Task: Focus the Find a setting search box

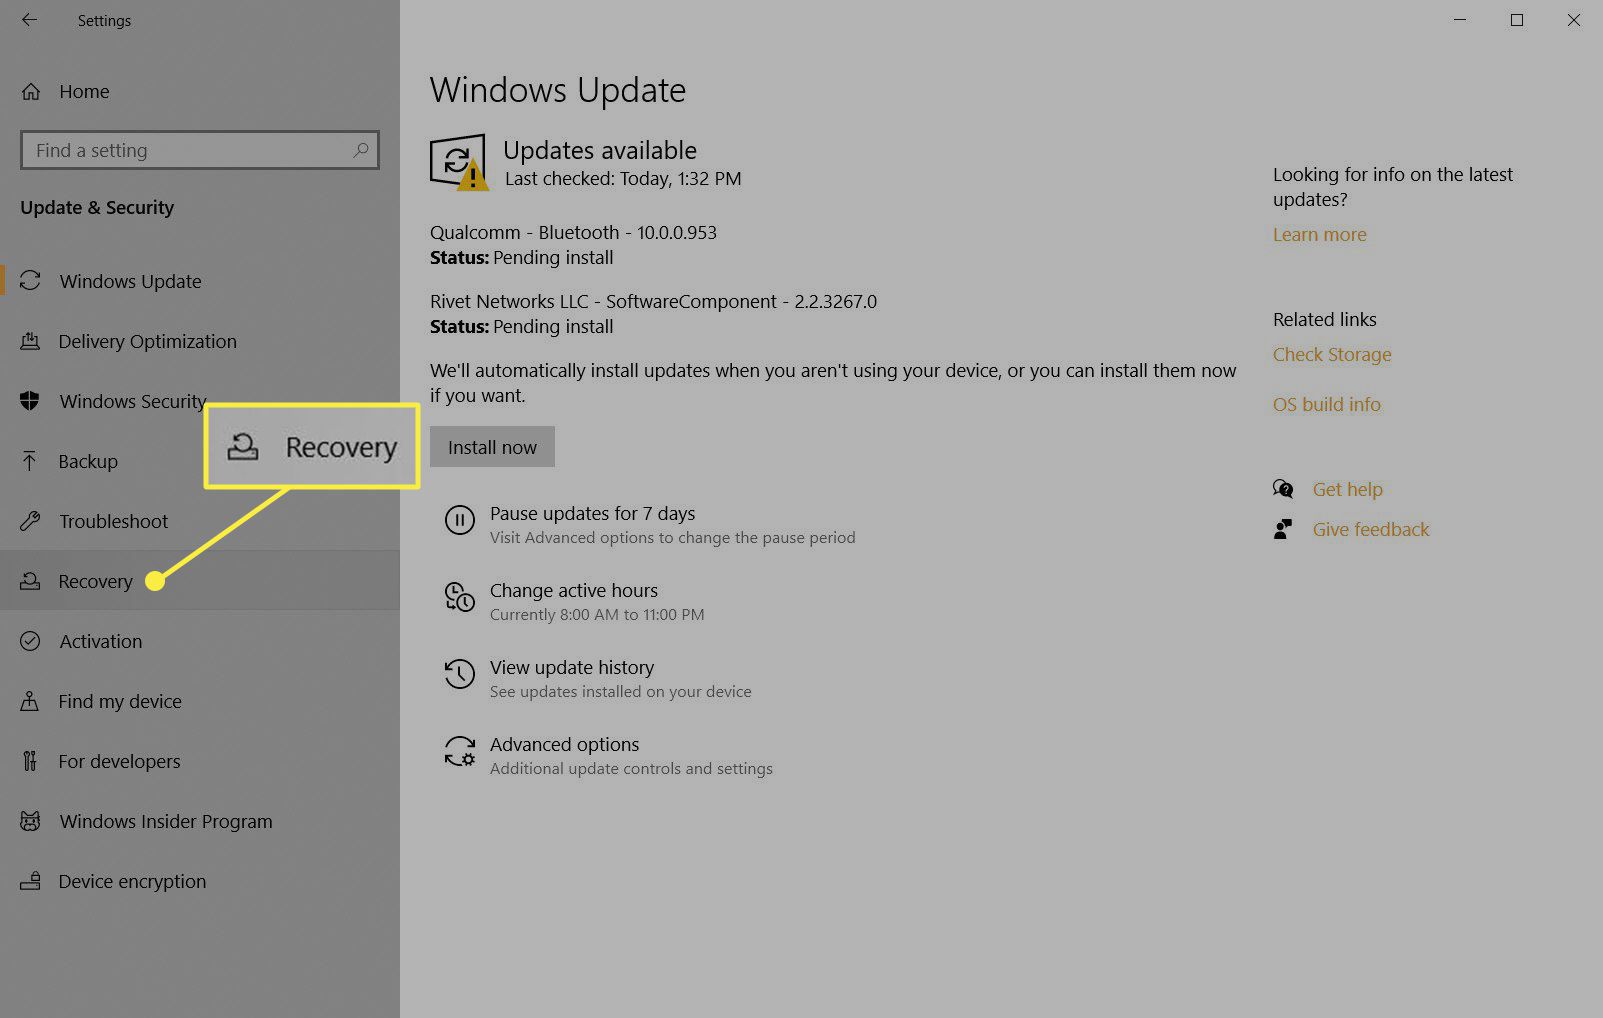Action: pyautogui.click(x=200, y=150)
